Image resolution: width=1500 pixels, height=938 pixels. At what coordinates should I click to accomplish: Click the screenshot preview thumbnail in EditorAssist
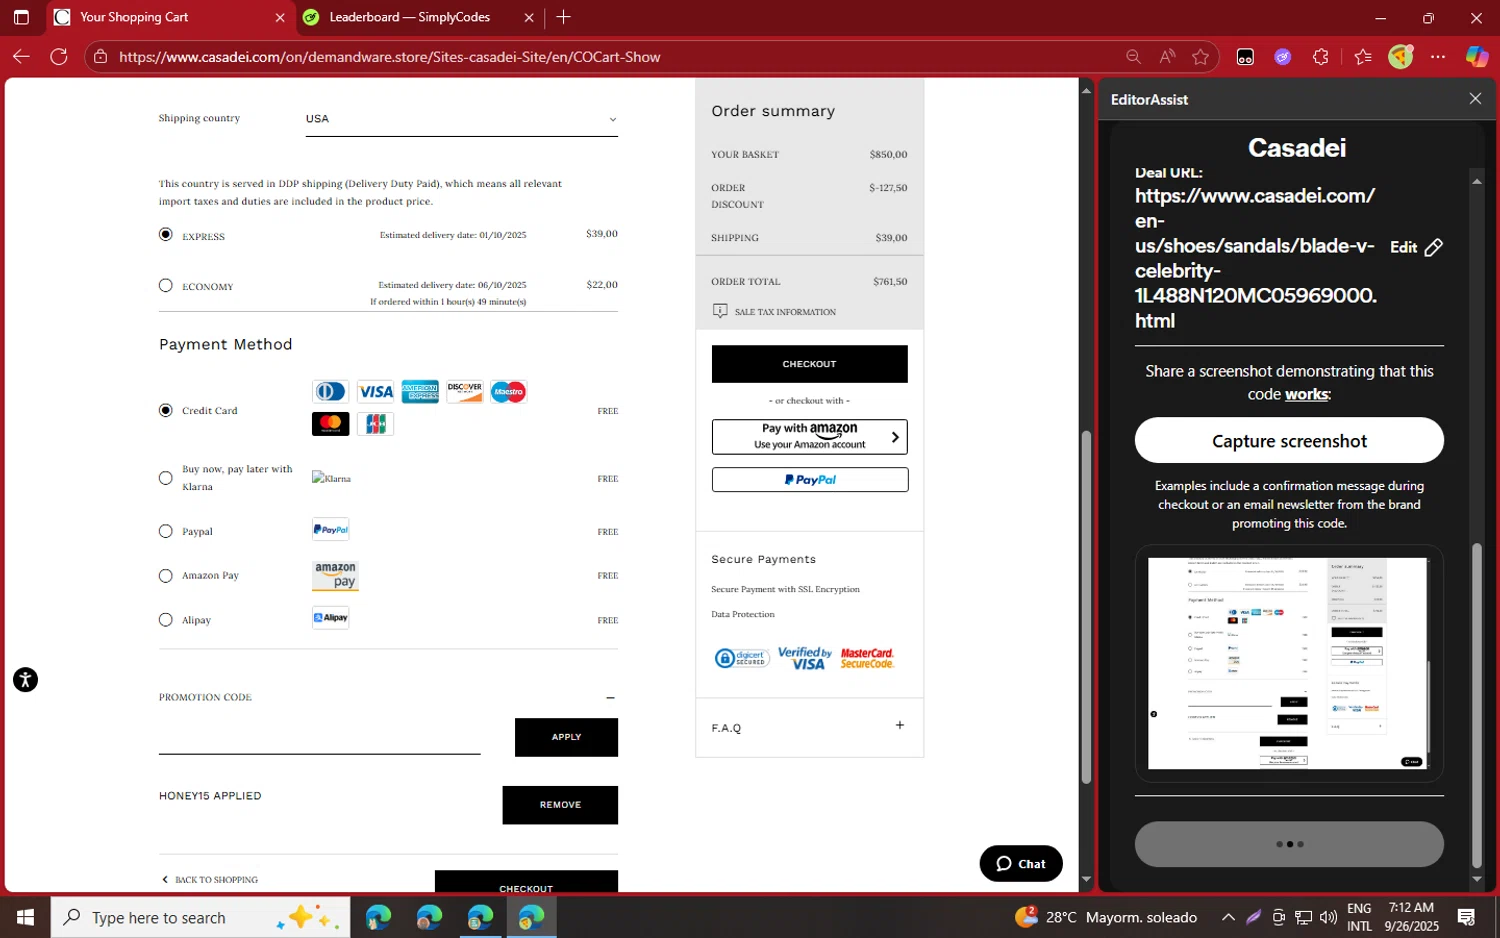coord(1288,664)
